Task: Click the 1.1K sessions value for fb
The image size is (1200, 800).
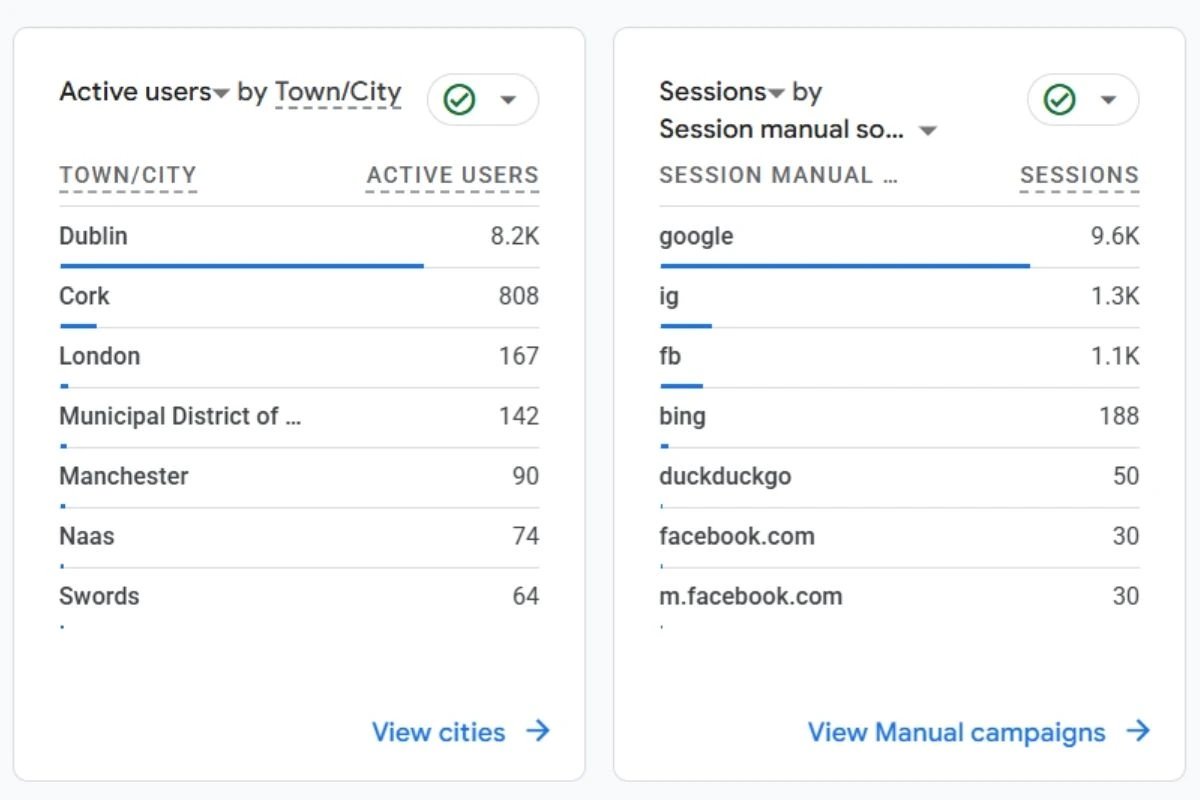Action: click(x=1115, y=356)
